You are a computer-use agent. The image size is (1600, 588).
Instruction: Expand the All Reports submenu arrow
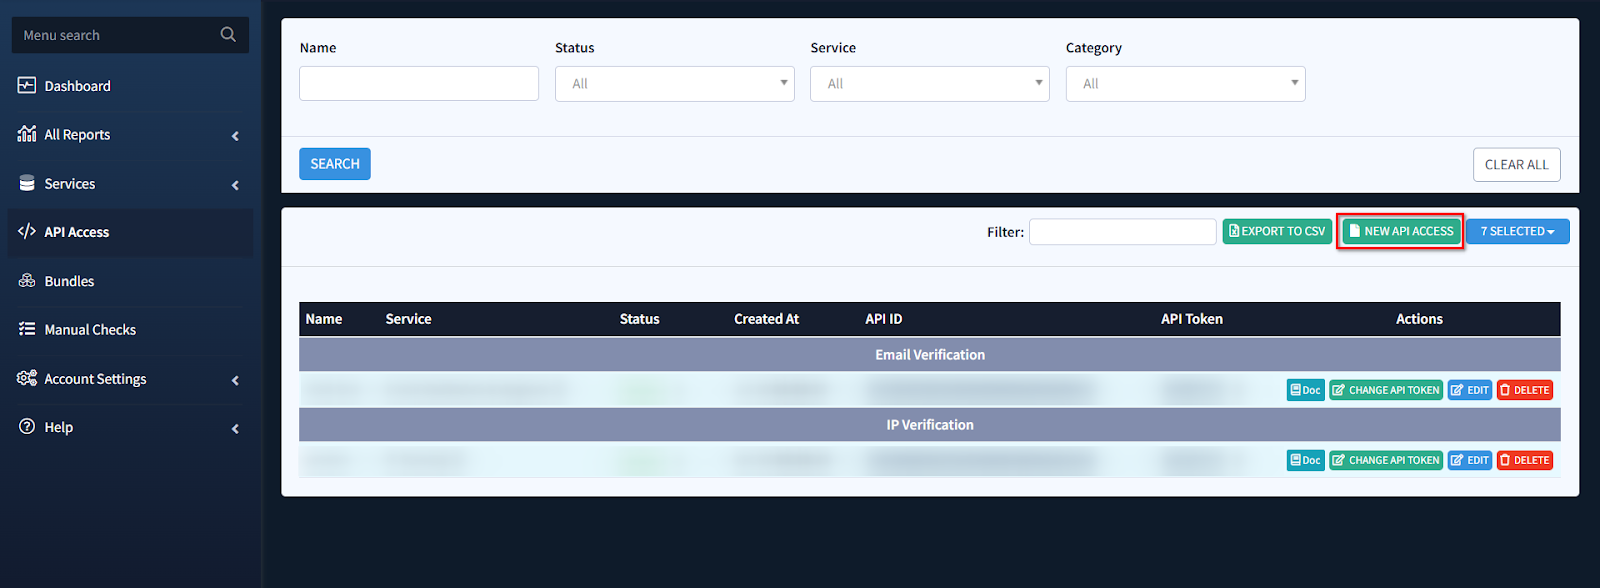coord(235,136)
